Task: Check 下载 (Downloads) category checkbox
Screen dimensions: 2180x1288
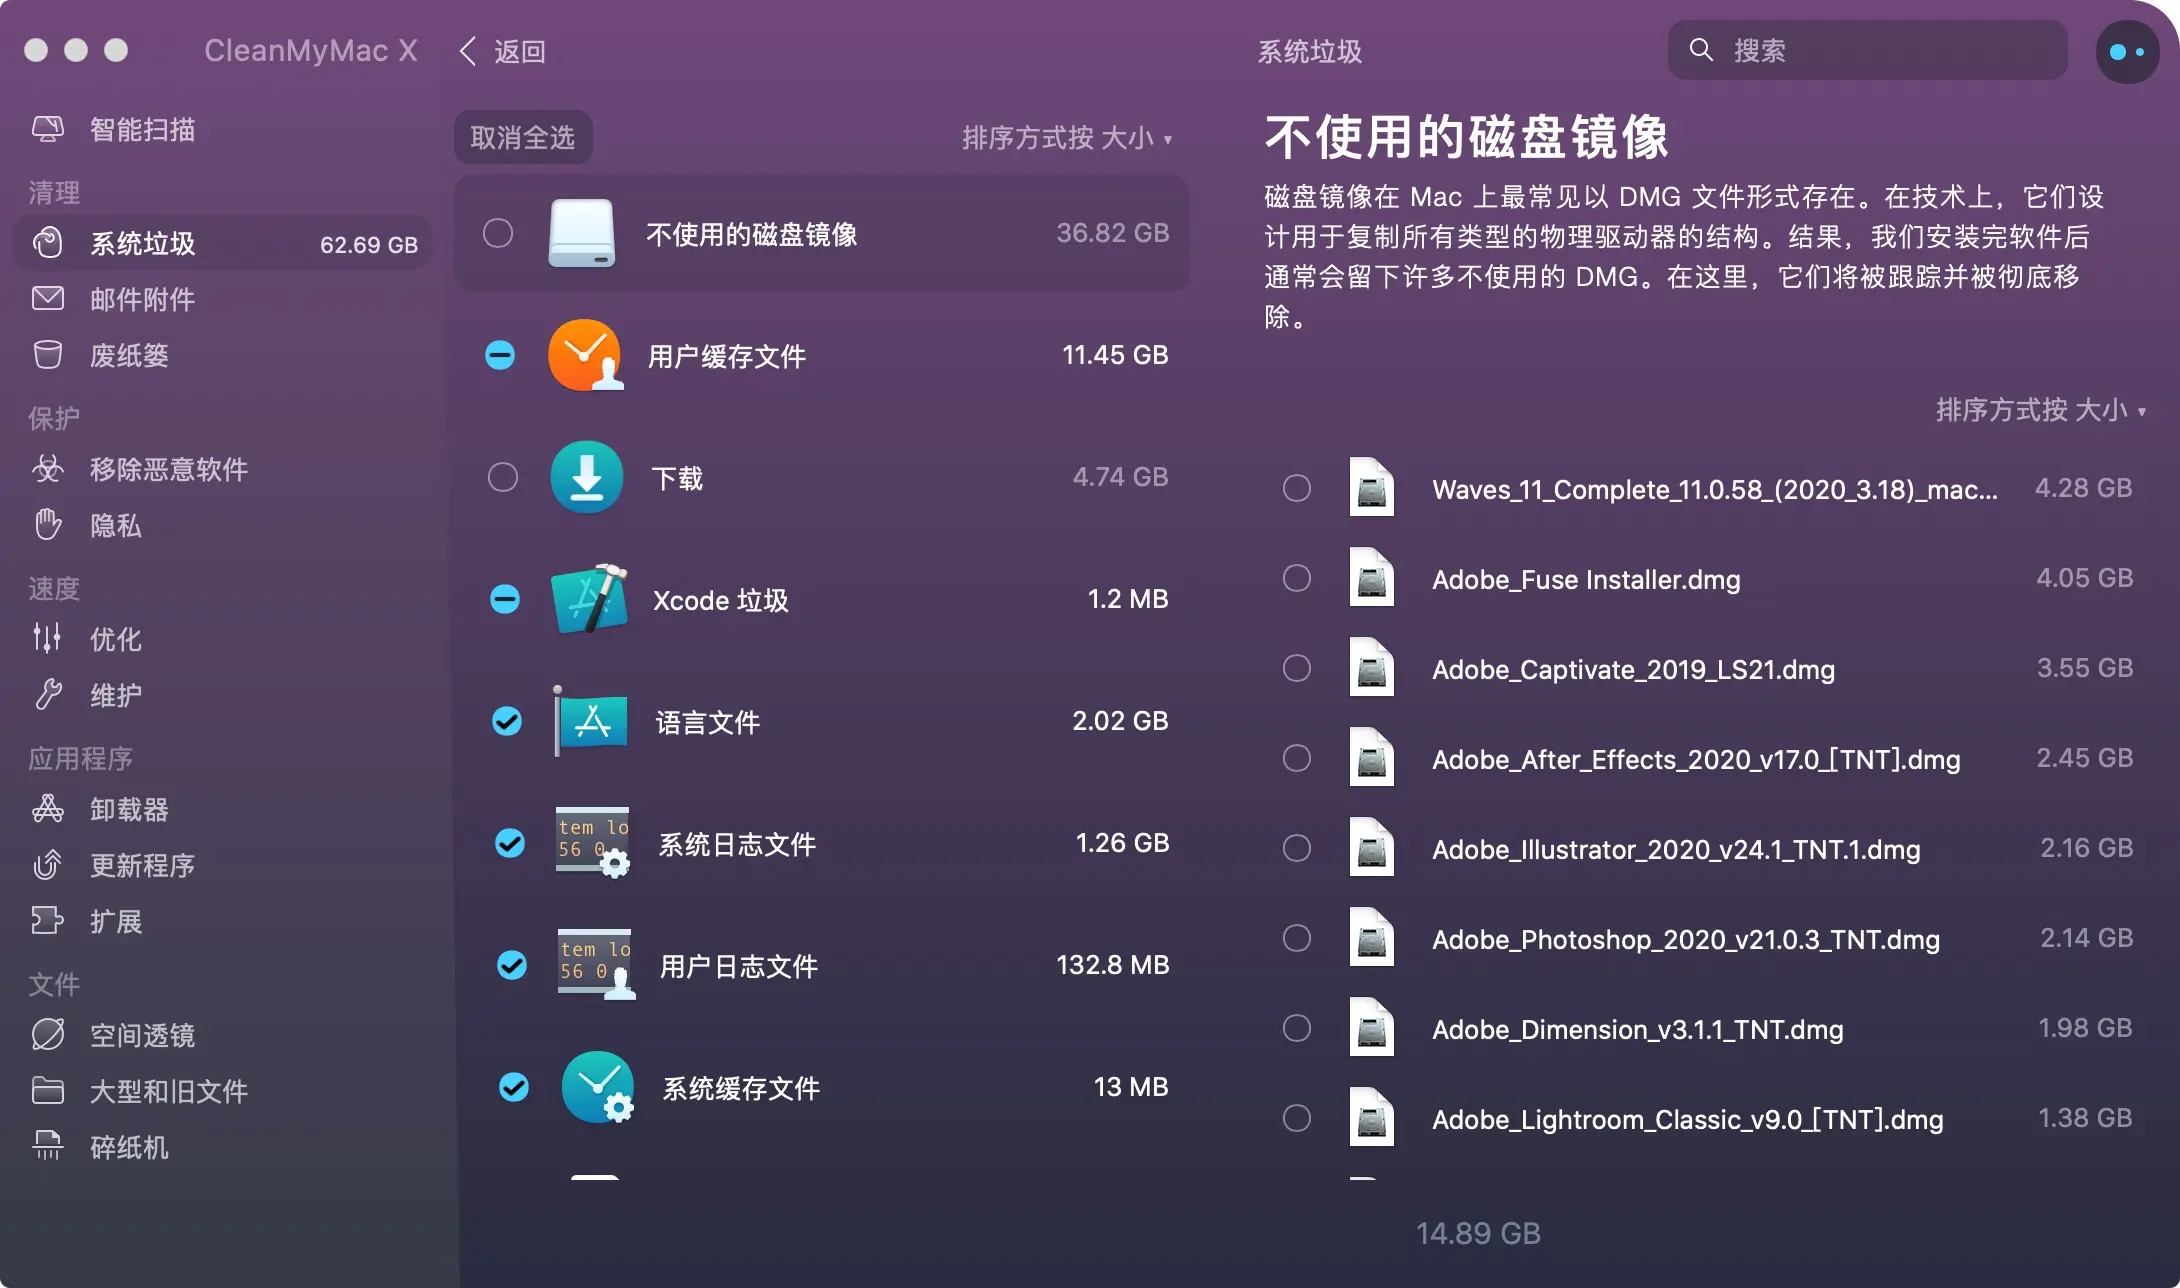Action: click(501, 477)
